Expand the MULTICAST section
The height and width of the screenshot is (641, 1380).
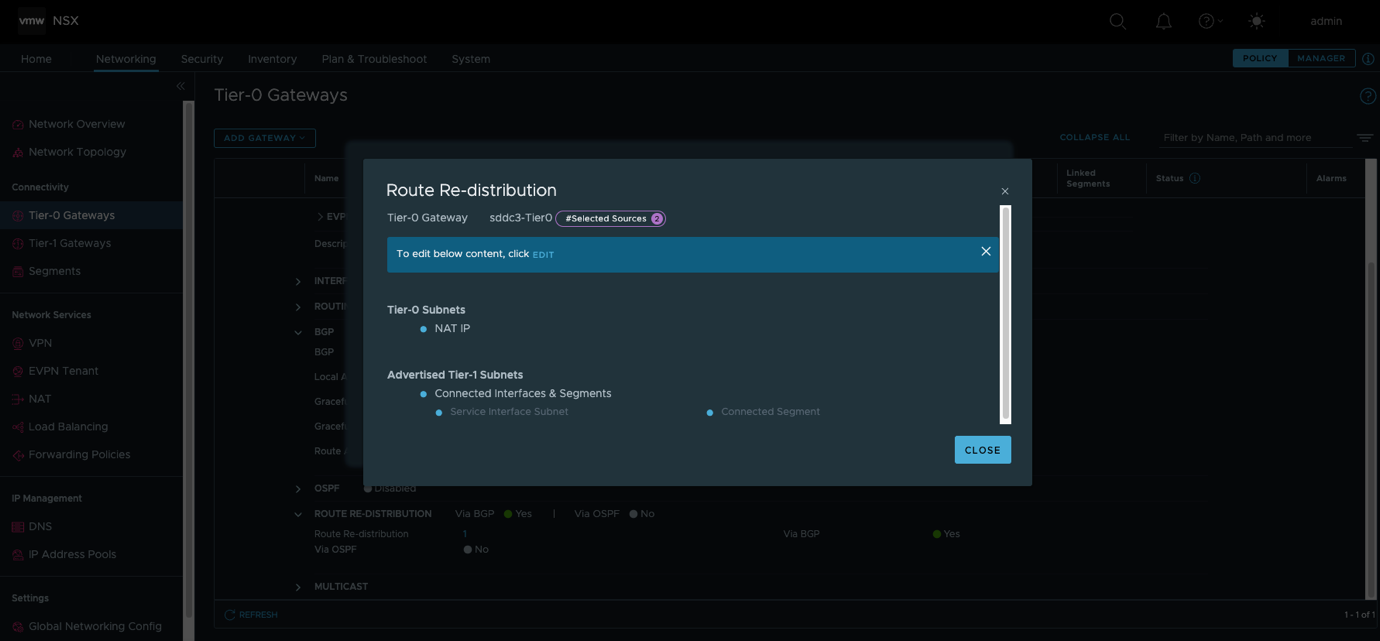(x=298, y=587)
